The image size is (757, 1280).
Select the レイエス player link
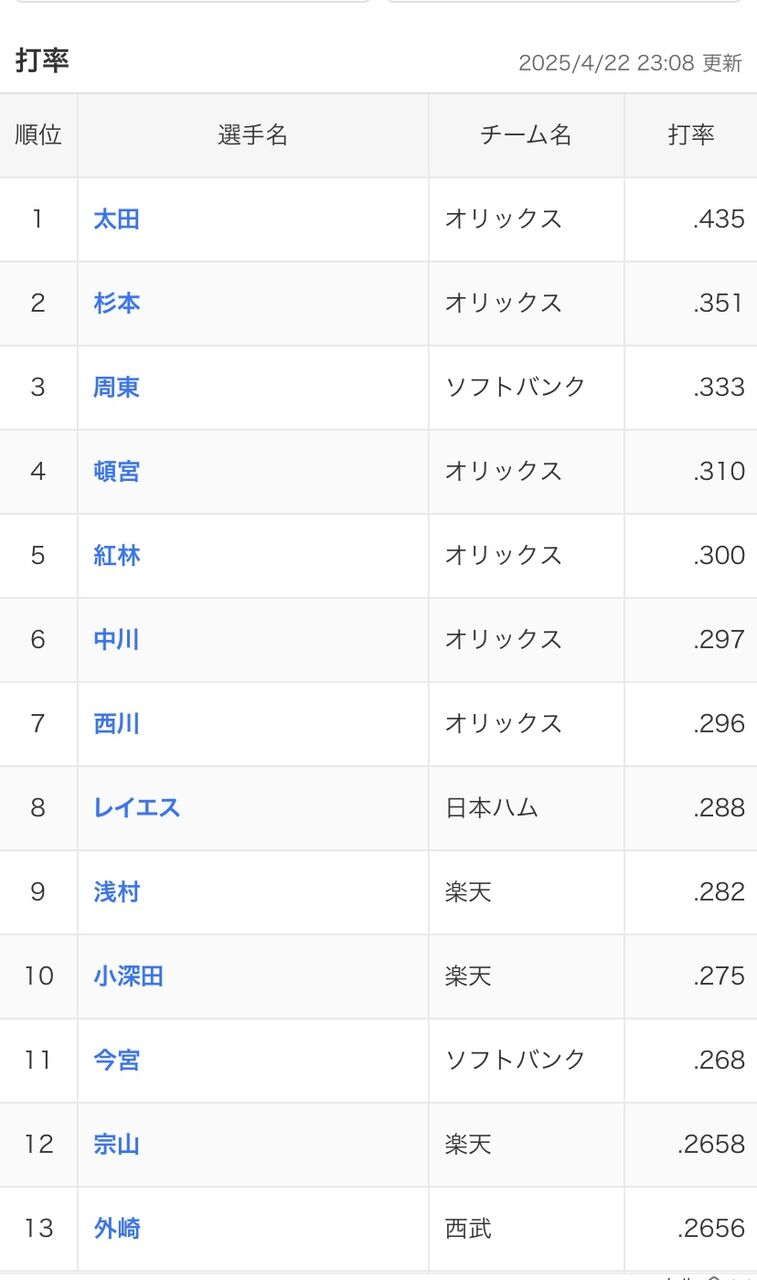coord(137,807)
